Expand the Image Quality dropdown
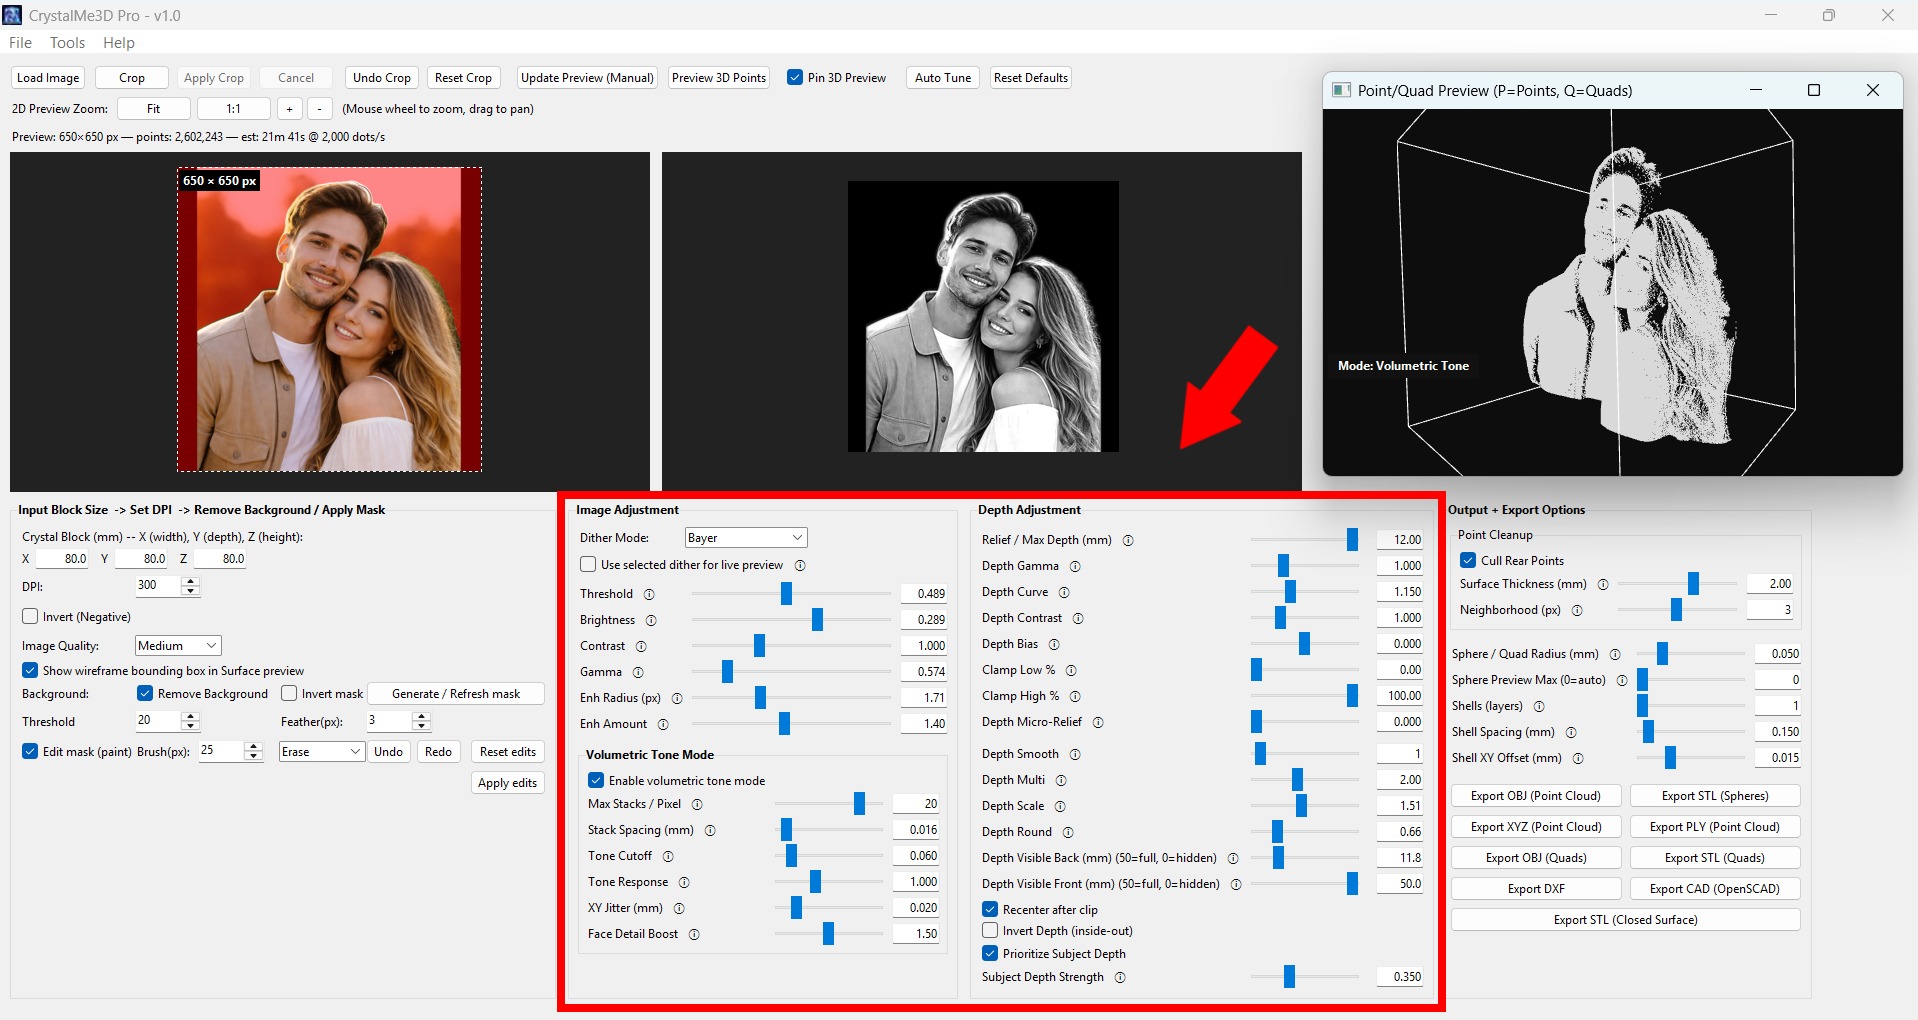The width and height of the screenshot is (1918, 1020). (x=178, y=646)
